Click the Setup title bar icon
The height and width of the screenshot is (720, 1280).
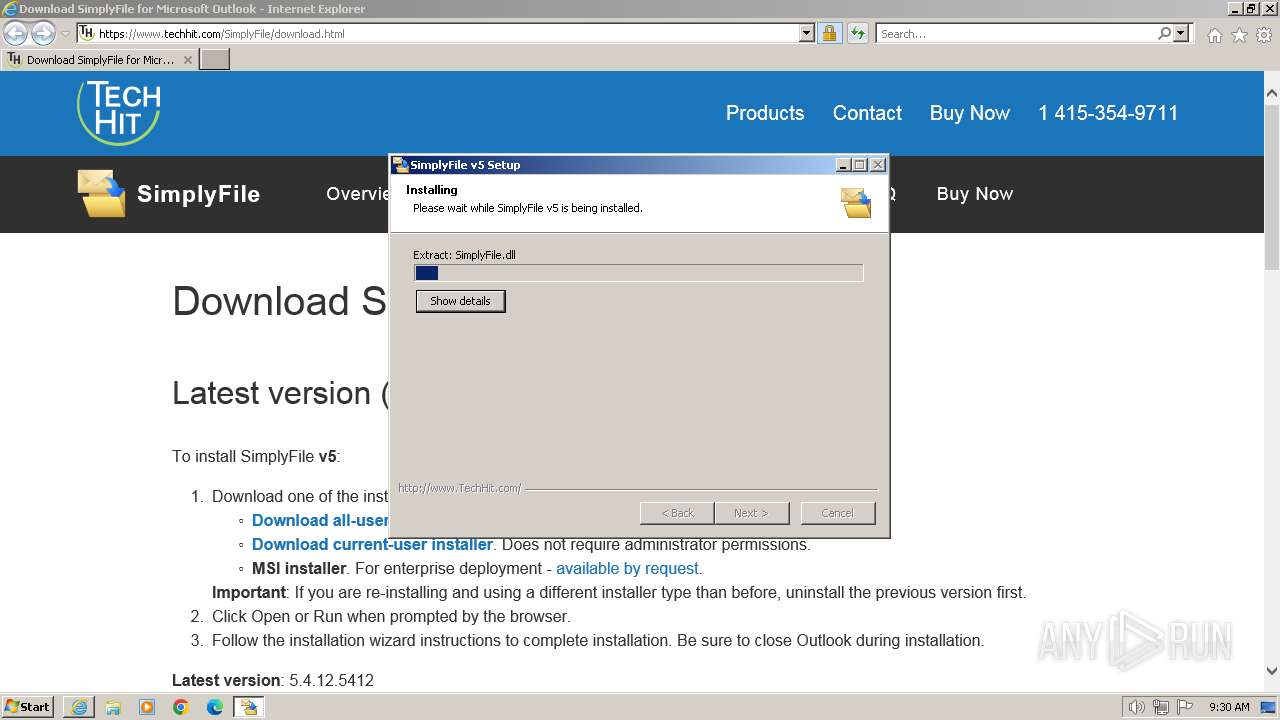[400, 165]
